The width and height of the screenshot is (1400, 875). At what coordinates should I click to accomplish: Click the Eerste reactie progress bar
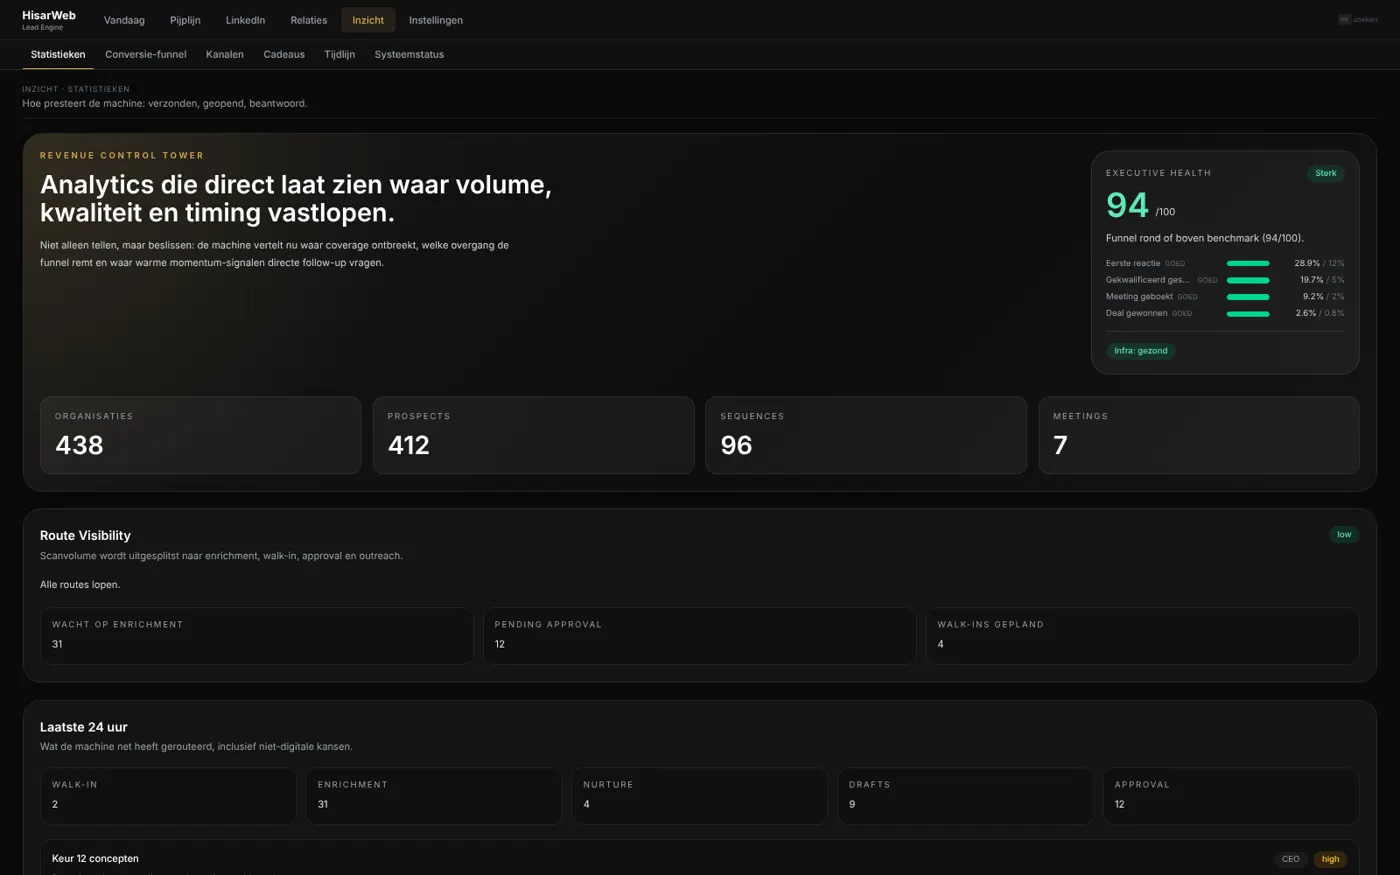click(x=1248, y=264)
